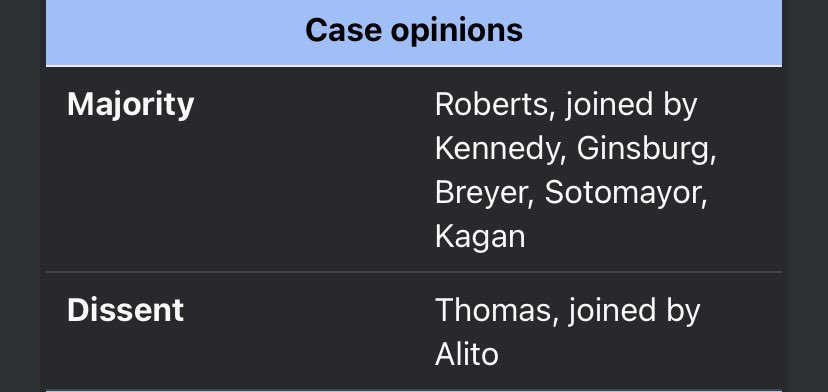Open the Kagan justice name
This screenshot has height=392, width=828.
tap(480, 237)
